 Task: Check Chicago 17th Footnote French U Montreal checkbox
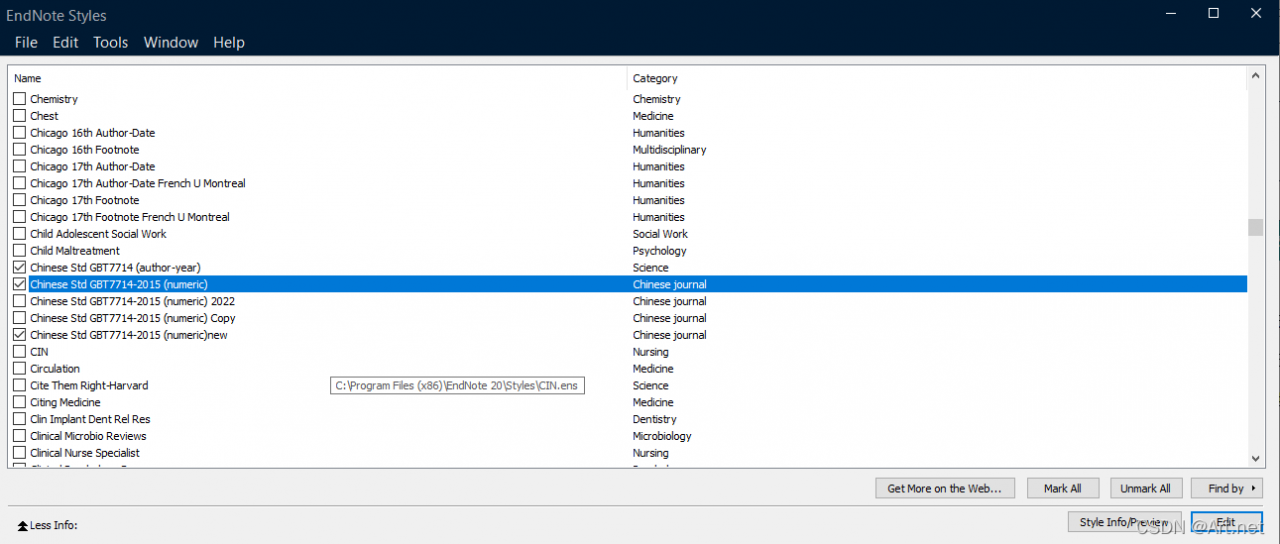[x=19, y=217]
